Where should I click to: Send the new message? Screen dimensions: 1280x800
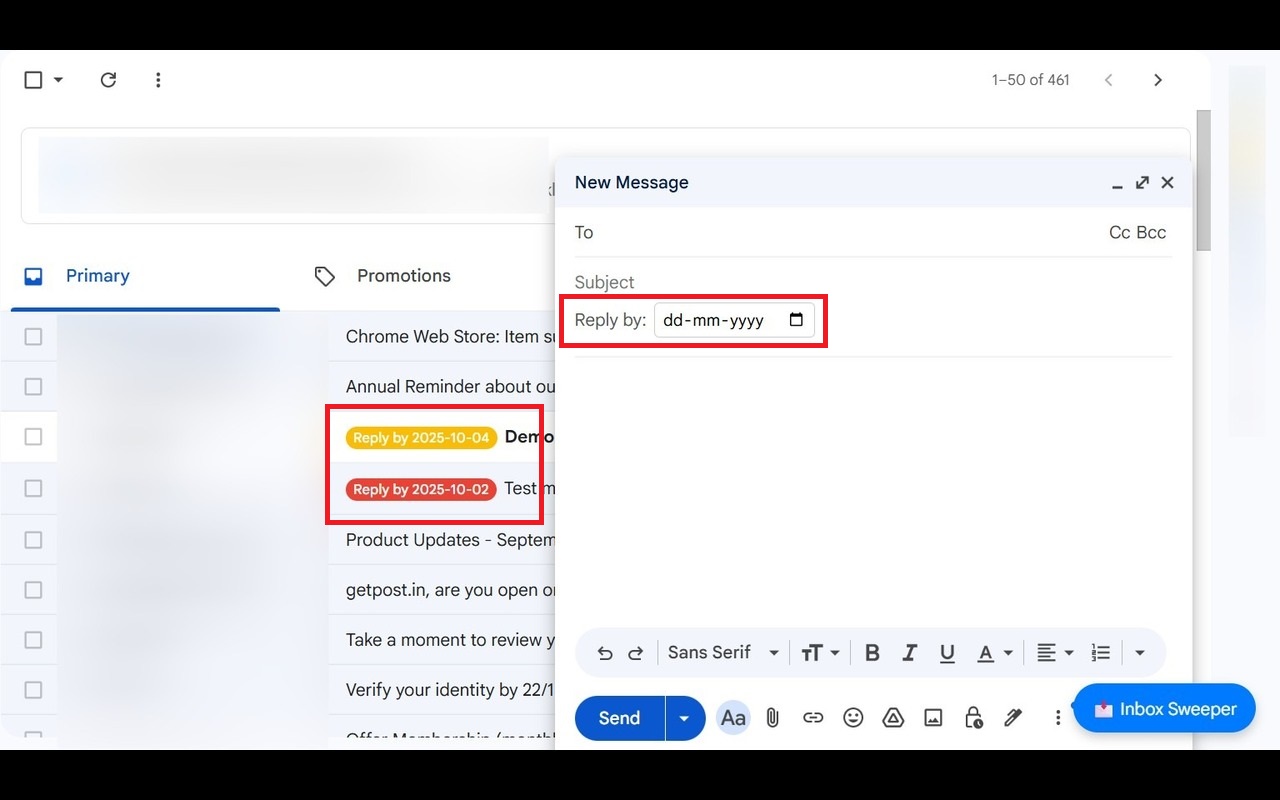618,717
